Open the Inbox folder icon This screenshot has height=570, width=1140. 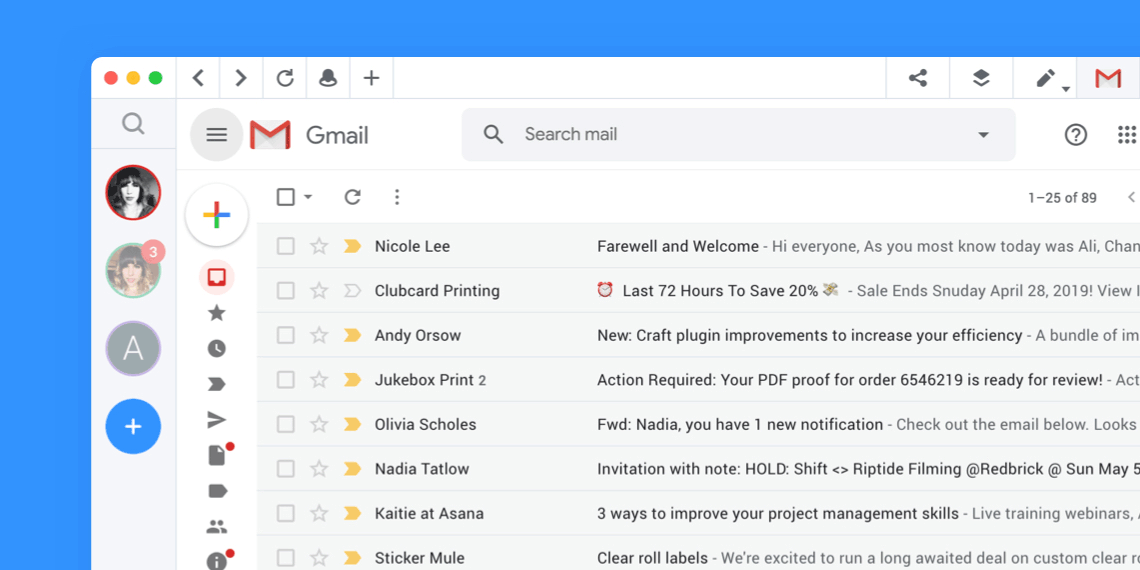tap(217, 277)
